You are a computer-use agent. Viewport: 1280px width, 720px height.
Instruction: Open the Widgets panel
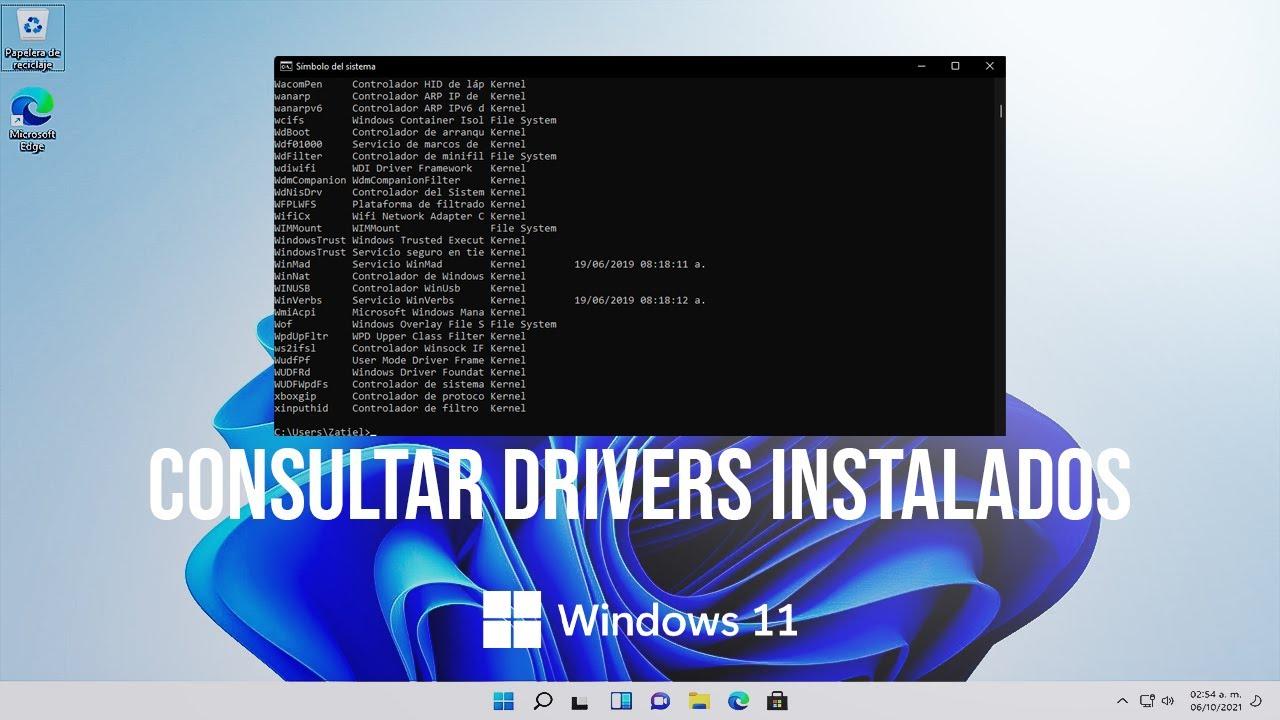[620, 700]
